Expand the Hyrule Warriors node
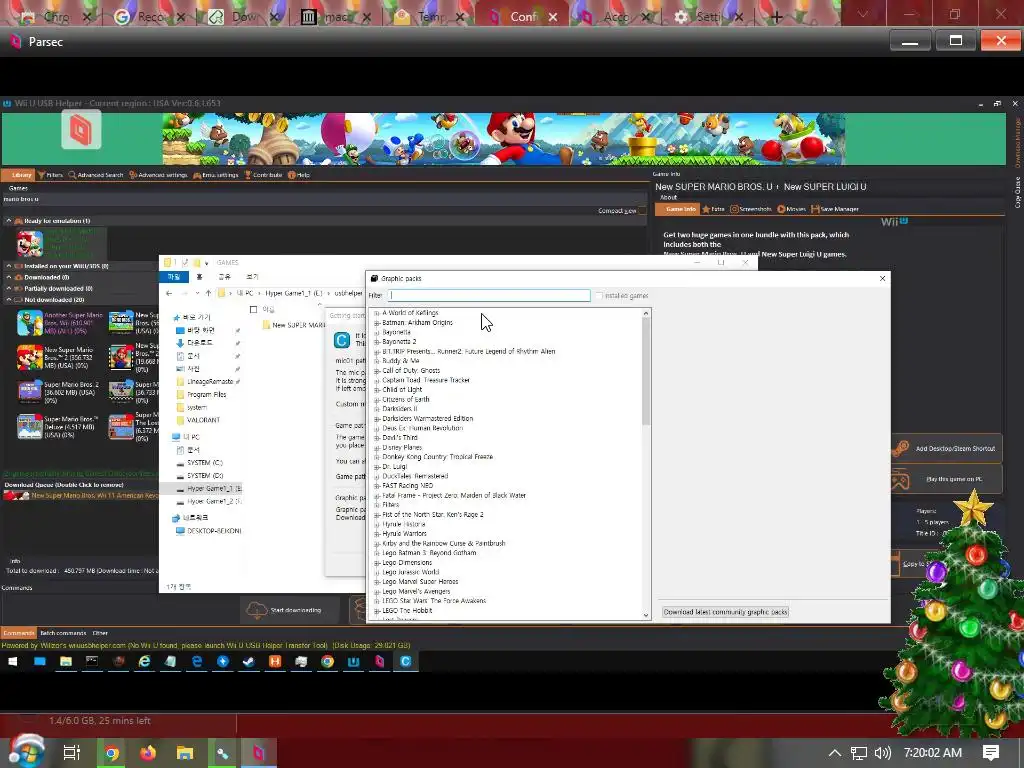 click(377, 534)
